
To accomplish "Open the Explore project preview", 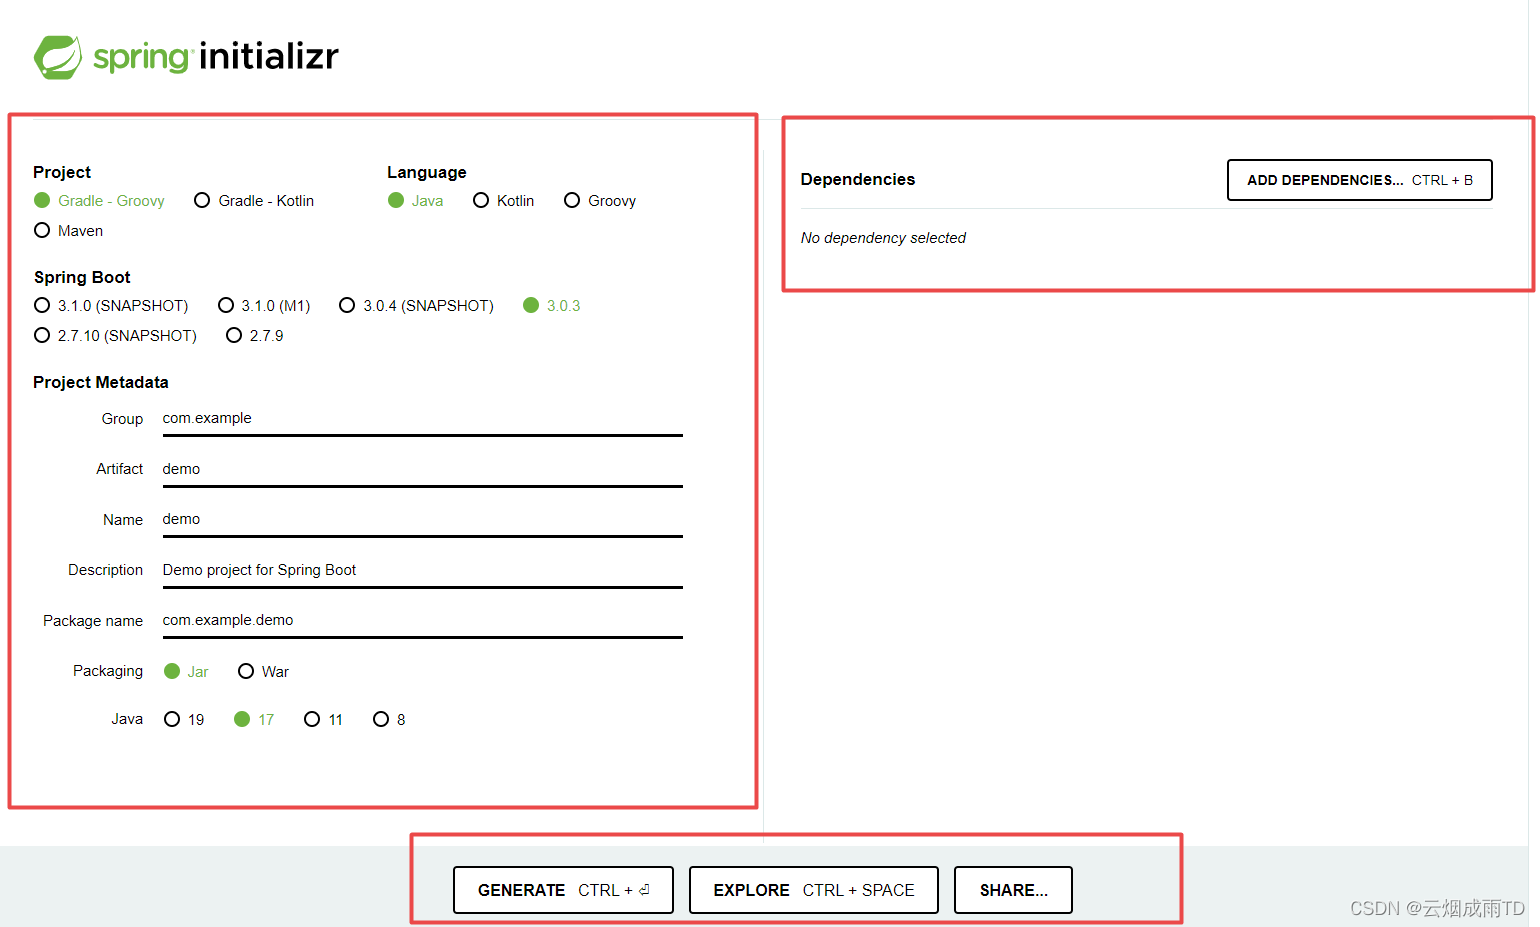I will click(x=814, y=890).
